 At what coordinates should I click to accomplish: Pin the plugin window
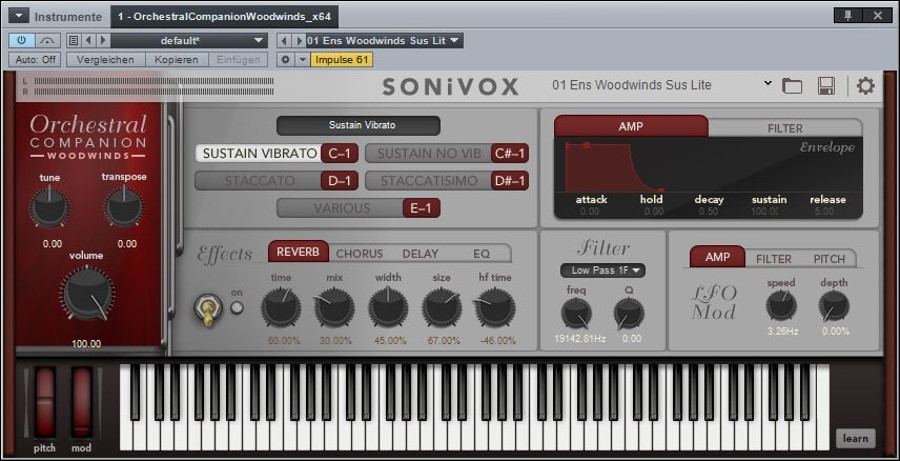(x=848, y=16)
